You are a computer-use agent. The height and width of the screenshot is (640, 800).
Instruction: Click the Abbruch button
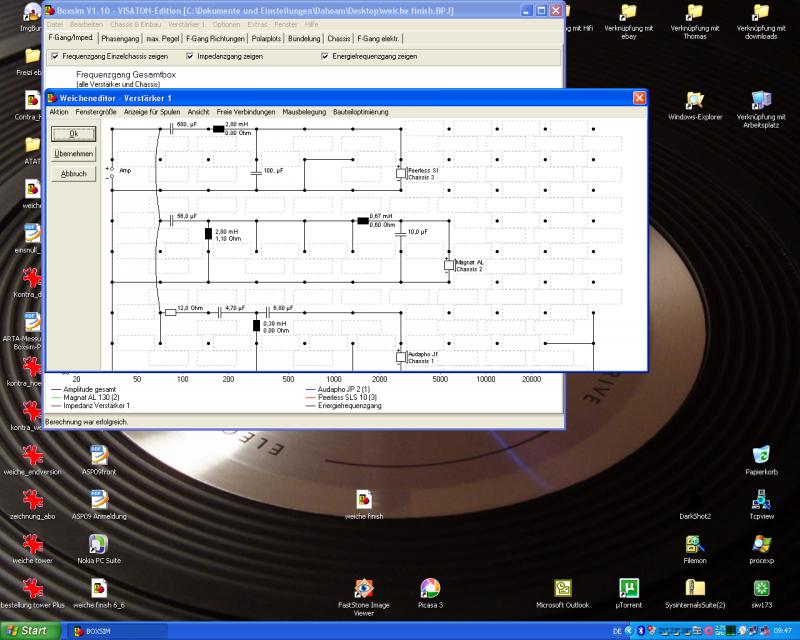73,174
